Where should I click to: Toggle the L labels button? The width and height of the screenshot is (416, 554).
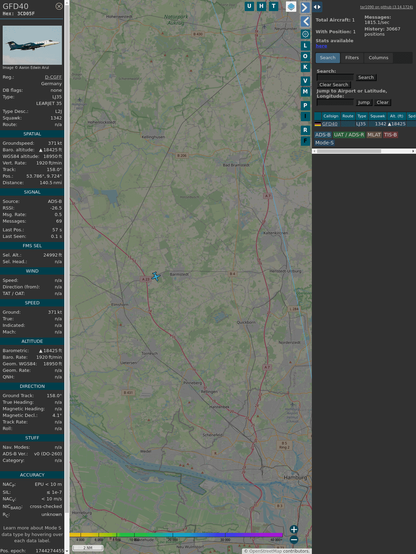[305, 46]
